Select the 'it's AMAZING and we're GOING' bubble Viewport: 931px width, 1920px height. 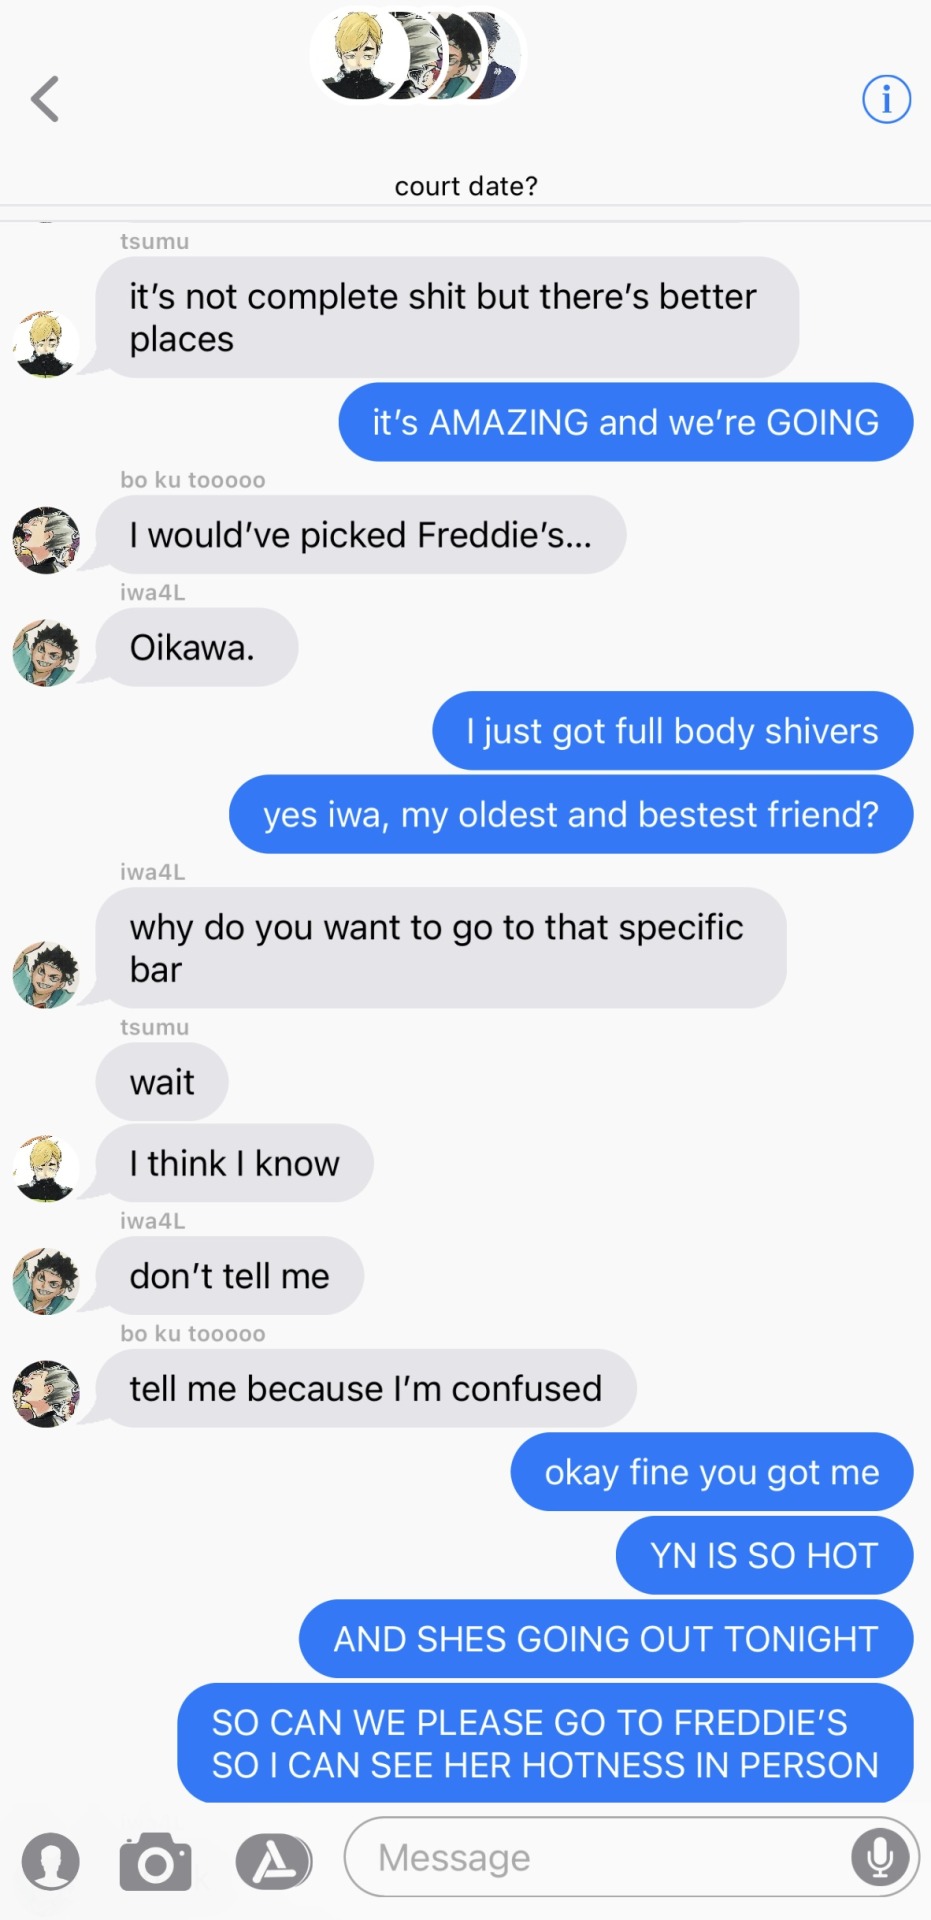[626, 422]
